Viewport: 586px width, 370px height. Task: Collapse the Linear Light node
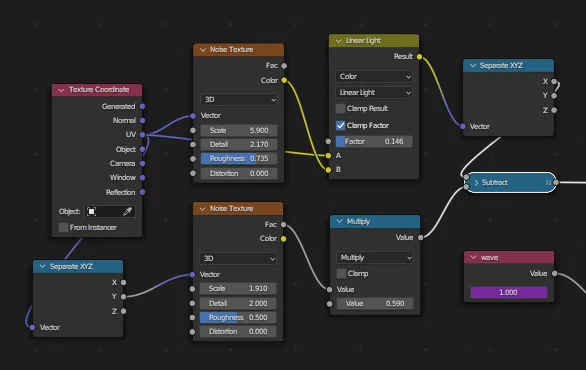pos(339,41)
